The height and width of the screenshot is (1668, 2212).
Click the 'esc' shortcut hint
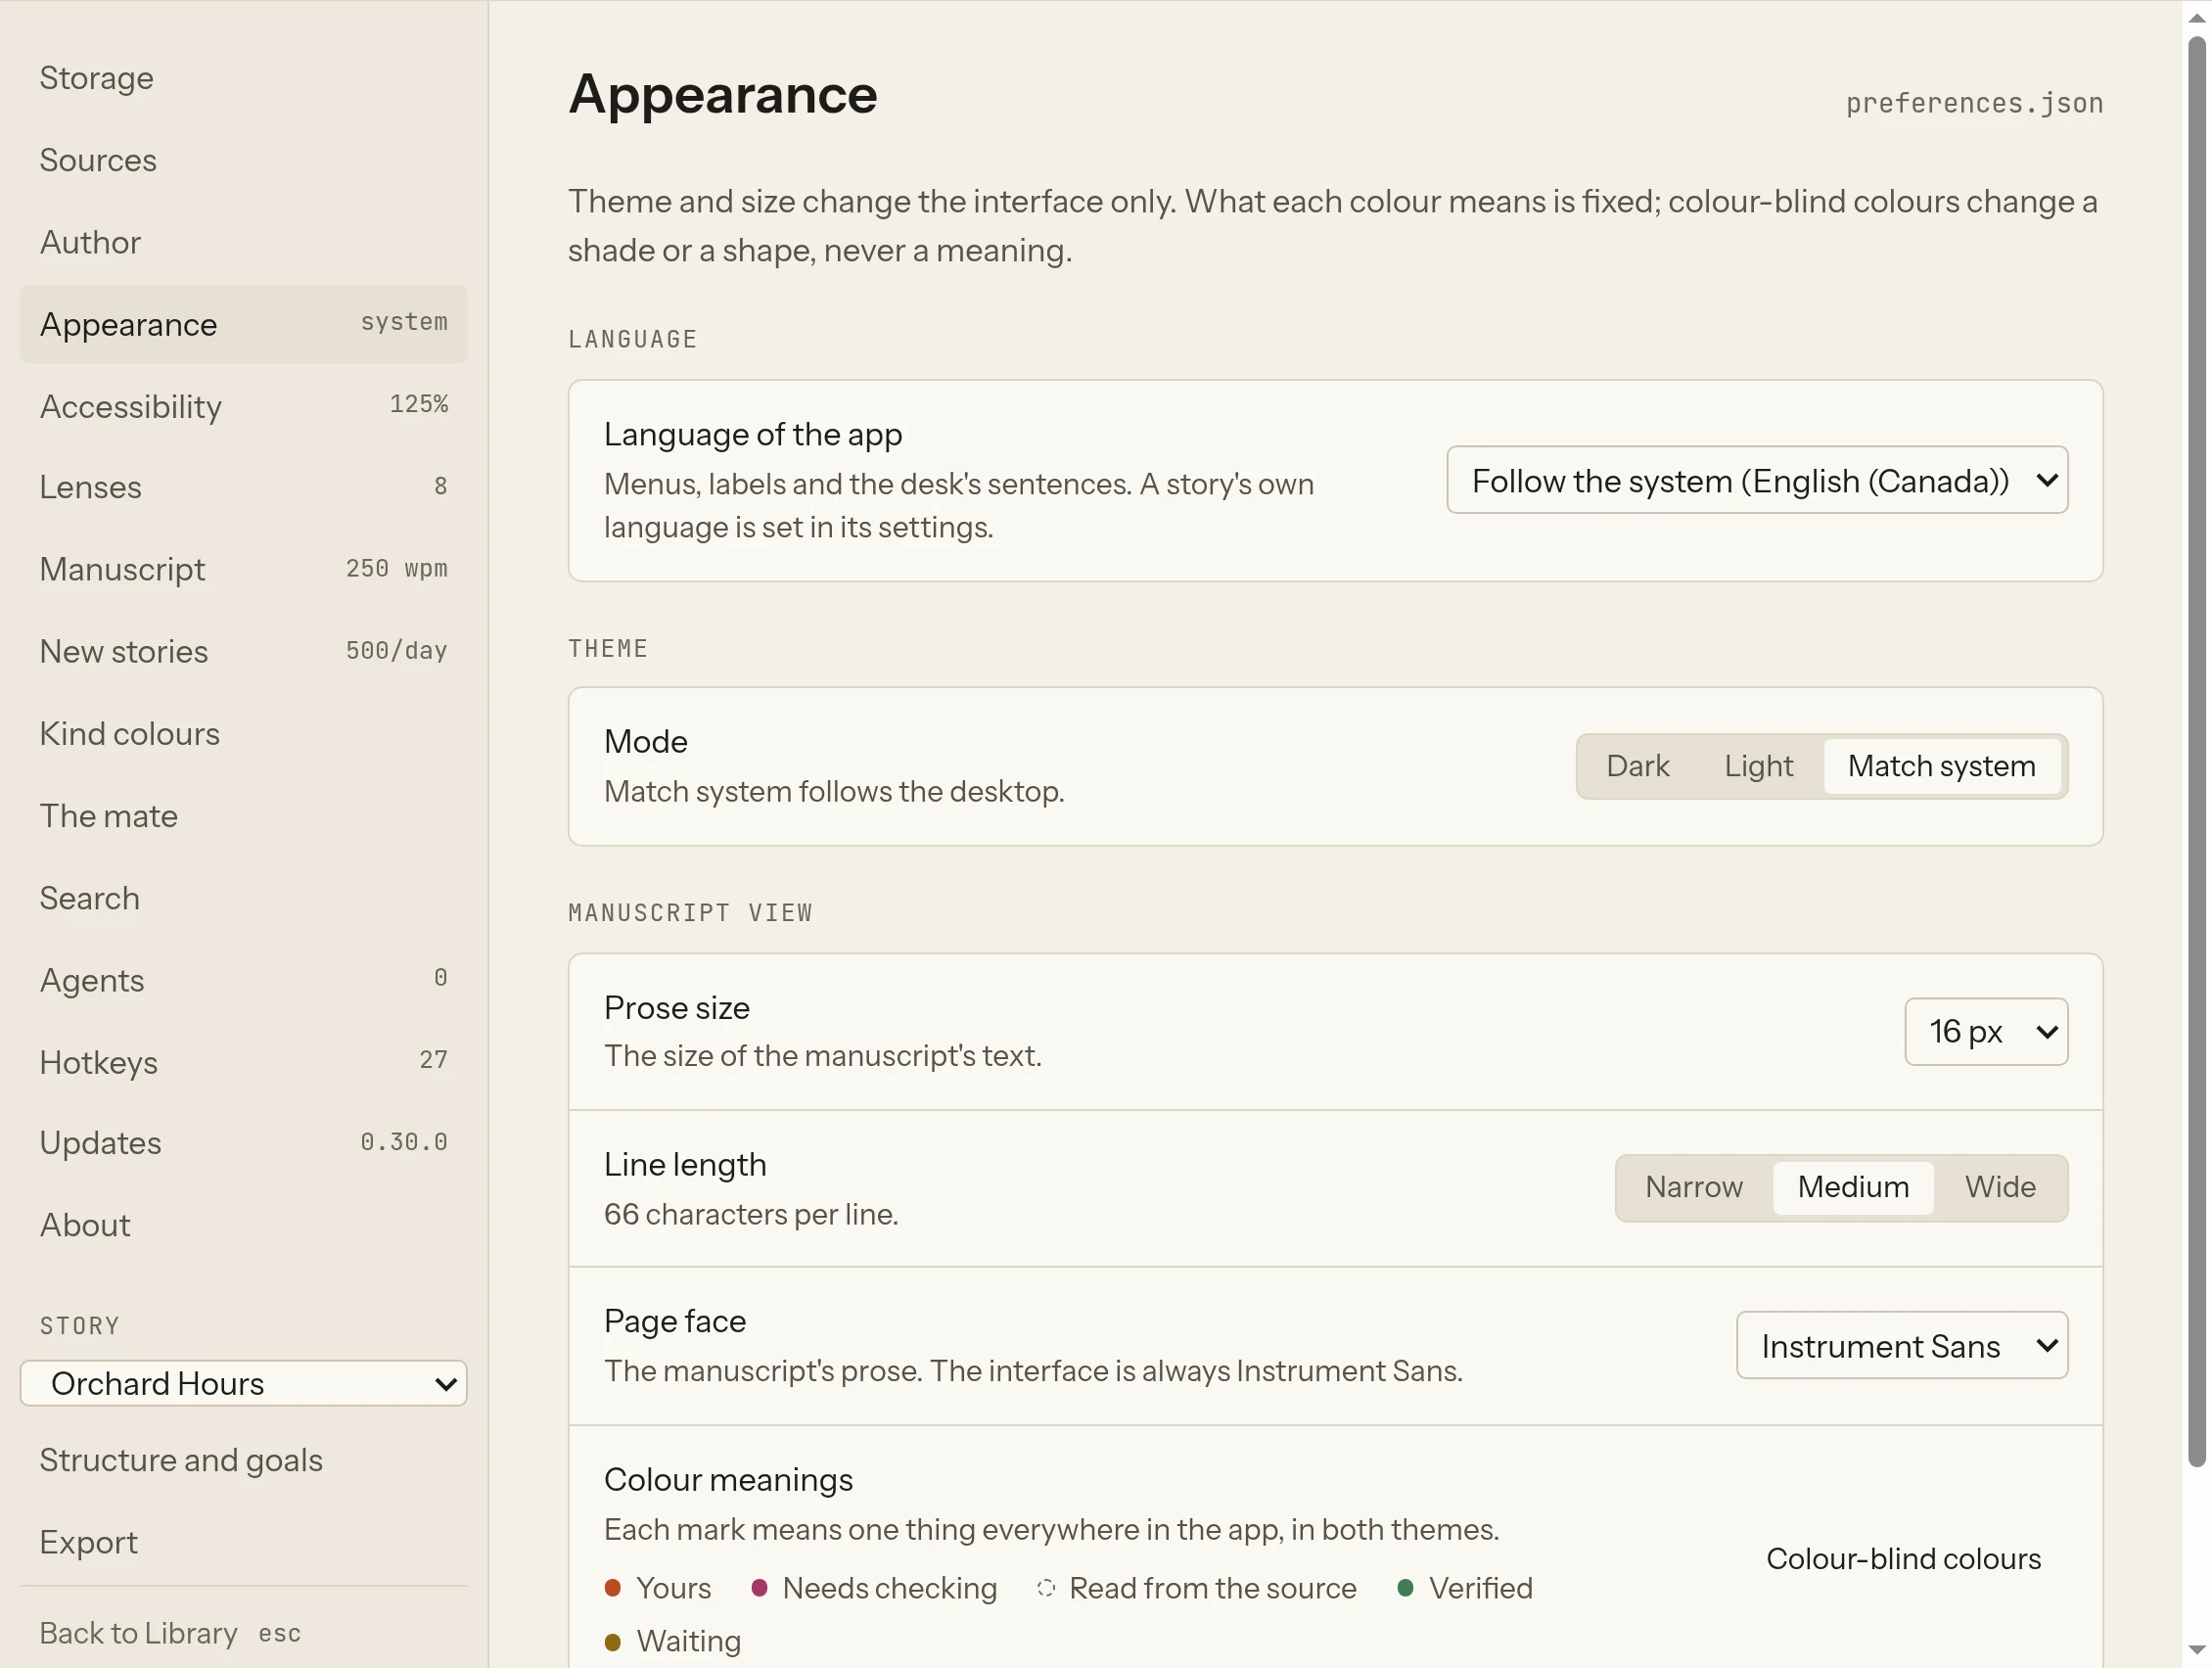coord(279,1633)
